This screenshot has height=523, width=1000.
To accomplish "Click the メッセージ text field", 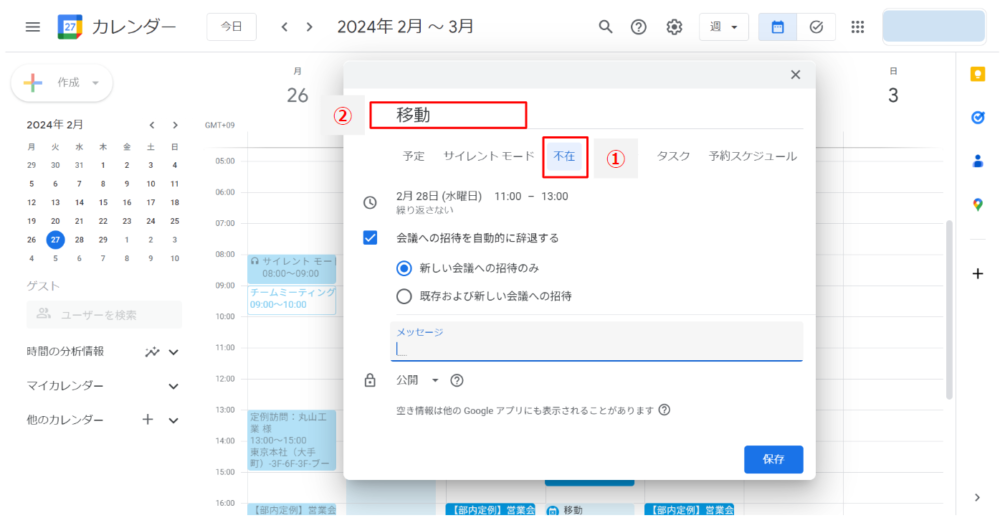I will [596, 348].
